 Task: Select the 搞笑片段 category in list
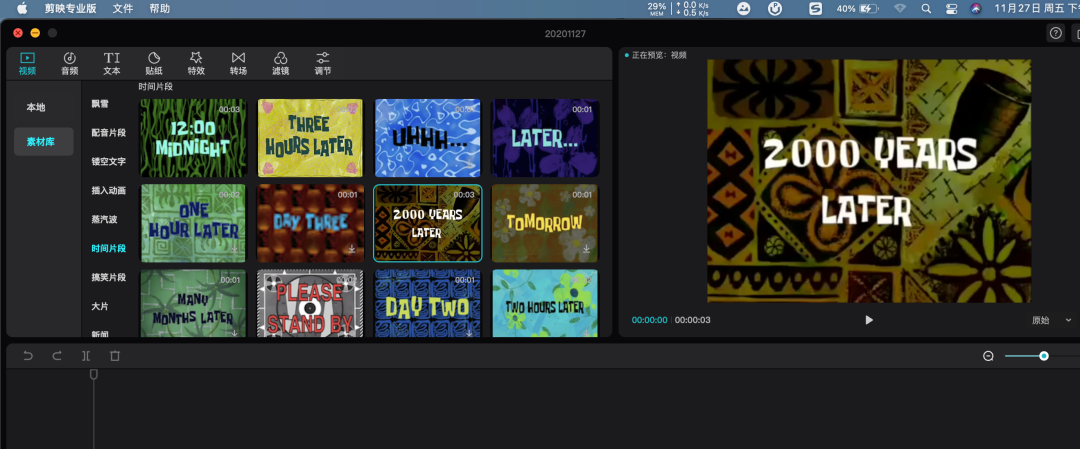[109, 276]
